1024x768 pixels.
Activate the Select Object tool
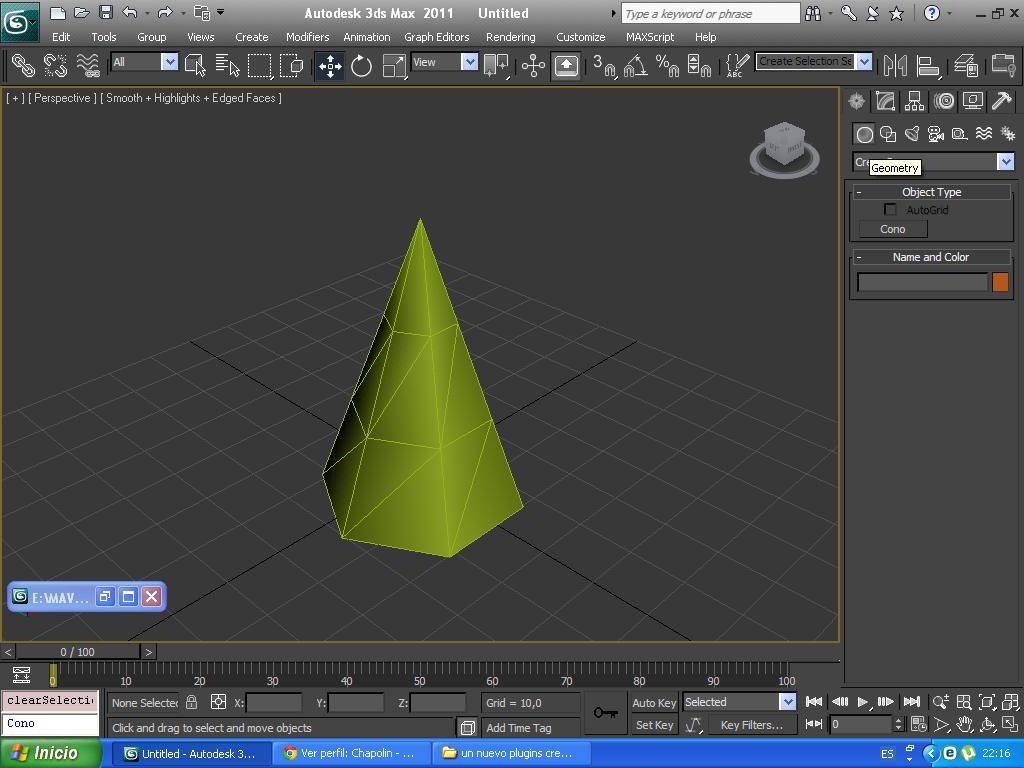pyautogui.click(x=195, y=65)
